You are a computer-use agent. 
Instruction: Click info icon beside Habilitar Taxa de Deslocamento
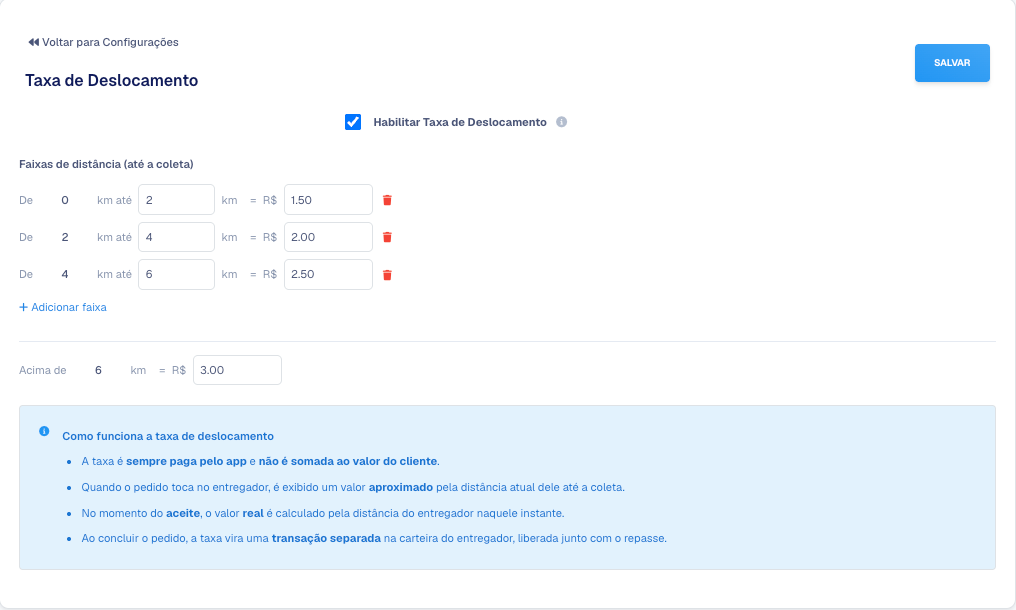[x=562, y=122]
